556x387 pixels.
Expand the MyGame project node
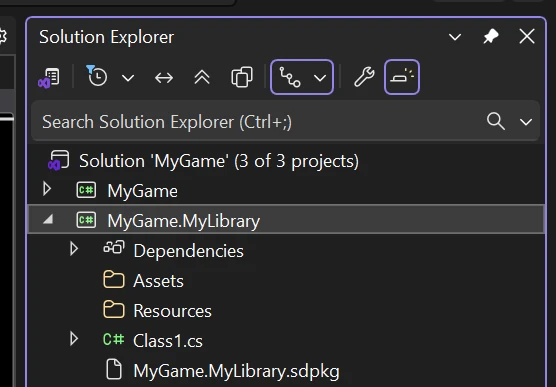46,189
